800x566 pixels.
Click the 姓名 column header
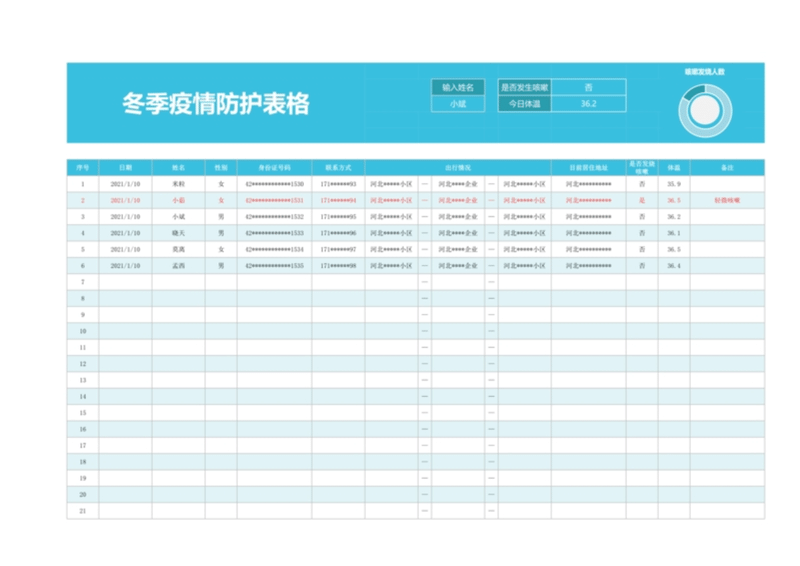(x=178, y=167)
